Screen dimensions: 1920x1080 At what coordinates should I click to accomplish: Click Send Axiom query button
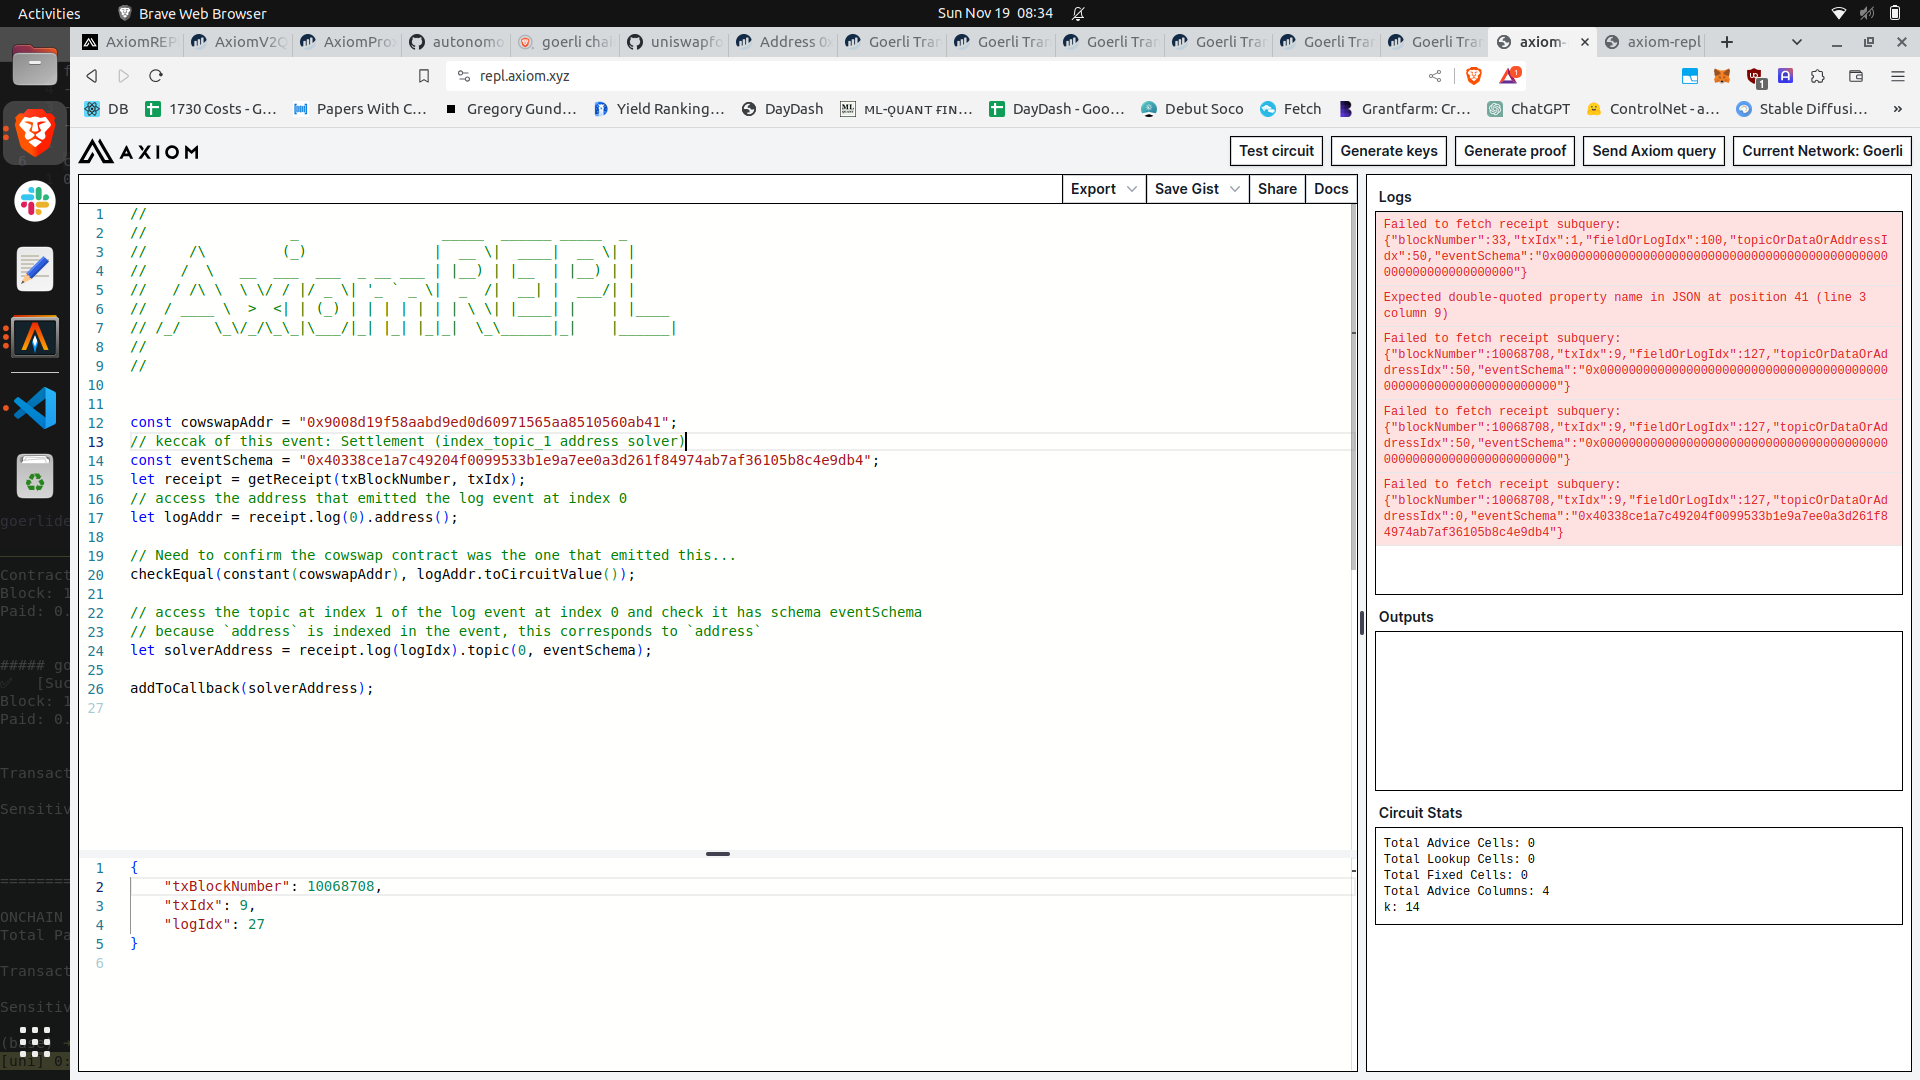tap(1654, 151)
